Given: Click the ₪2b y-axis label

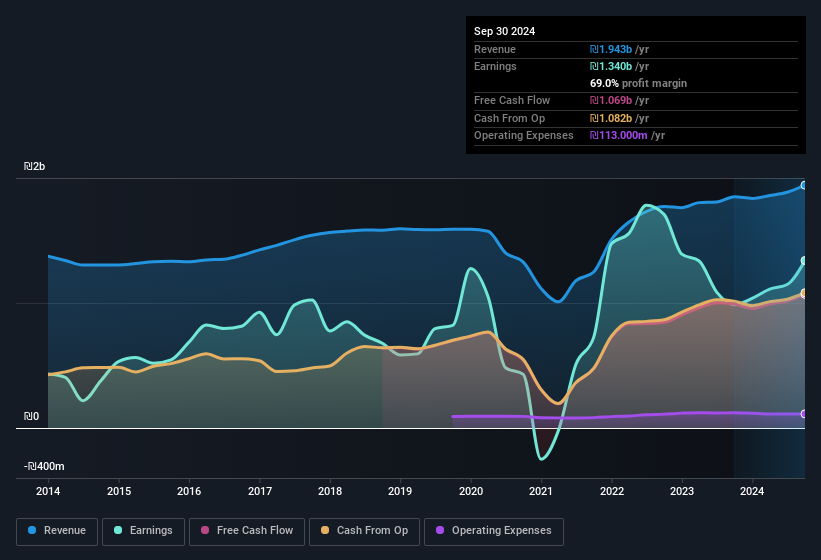Looking at the screenshot, I should (x=34, y=166).
